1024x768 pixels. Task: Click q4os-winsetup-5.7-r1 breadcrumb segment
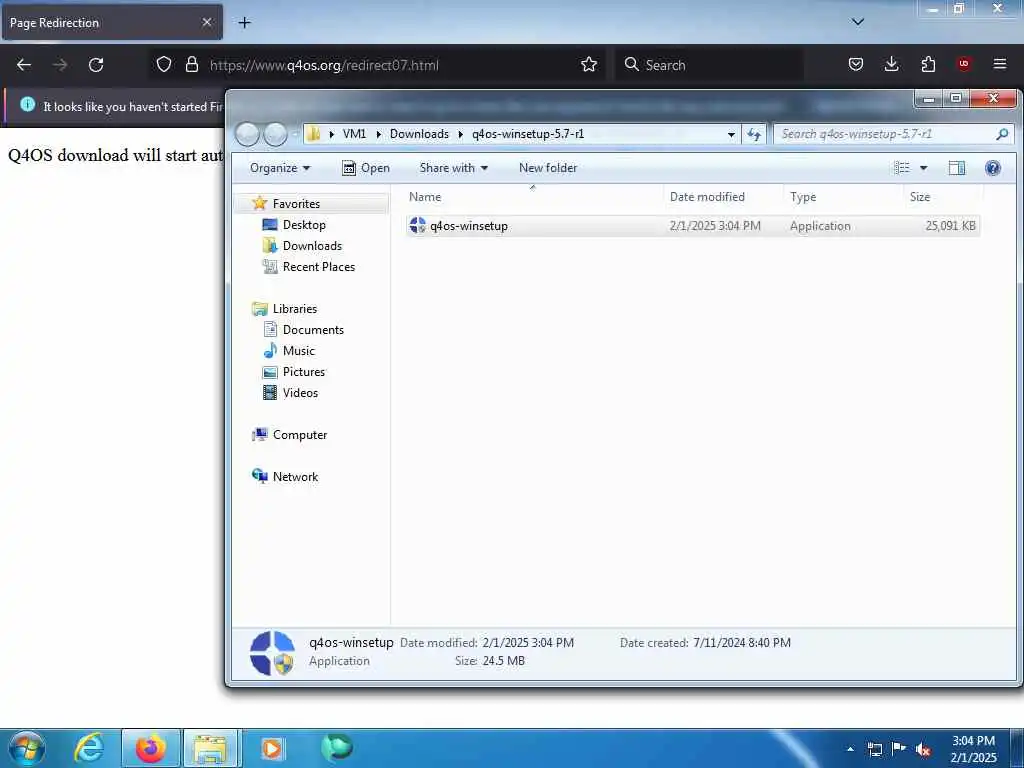pos(528,134)
